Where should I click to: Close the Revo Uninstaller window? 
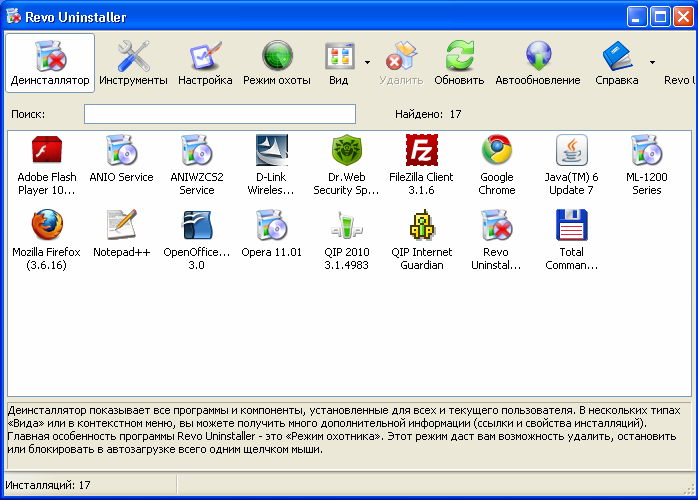683,17
